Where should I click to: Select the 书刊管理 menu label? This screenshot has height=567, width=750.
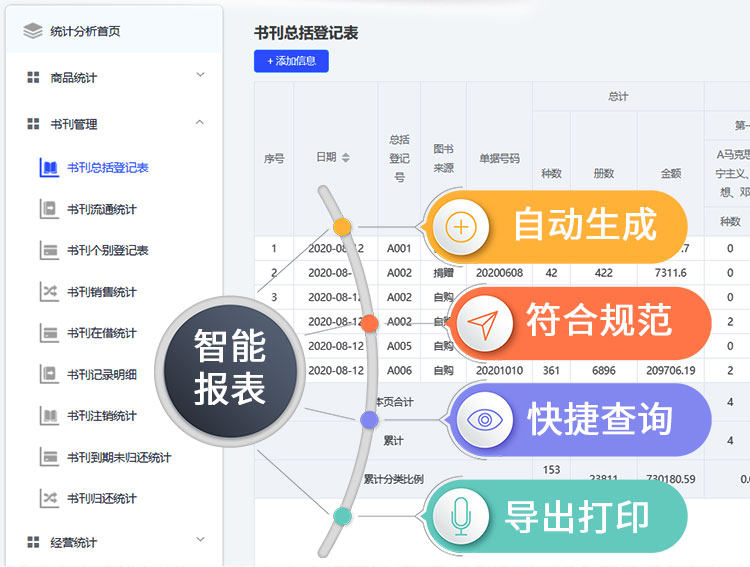click(x=74, y=124)
